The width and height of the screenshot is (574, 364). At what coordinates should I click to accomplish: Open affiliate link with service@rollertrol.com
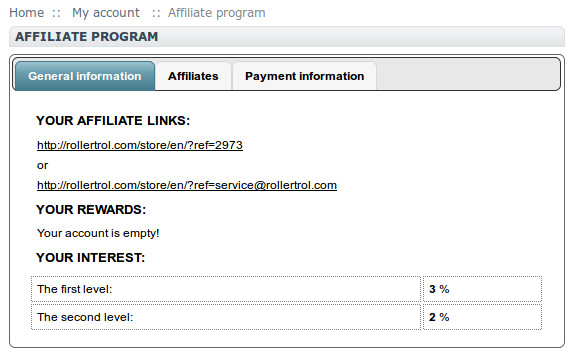tap(187, 185)
